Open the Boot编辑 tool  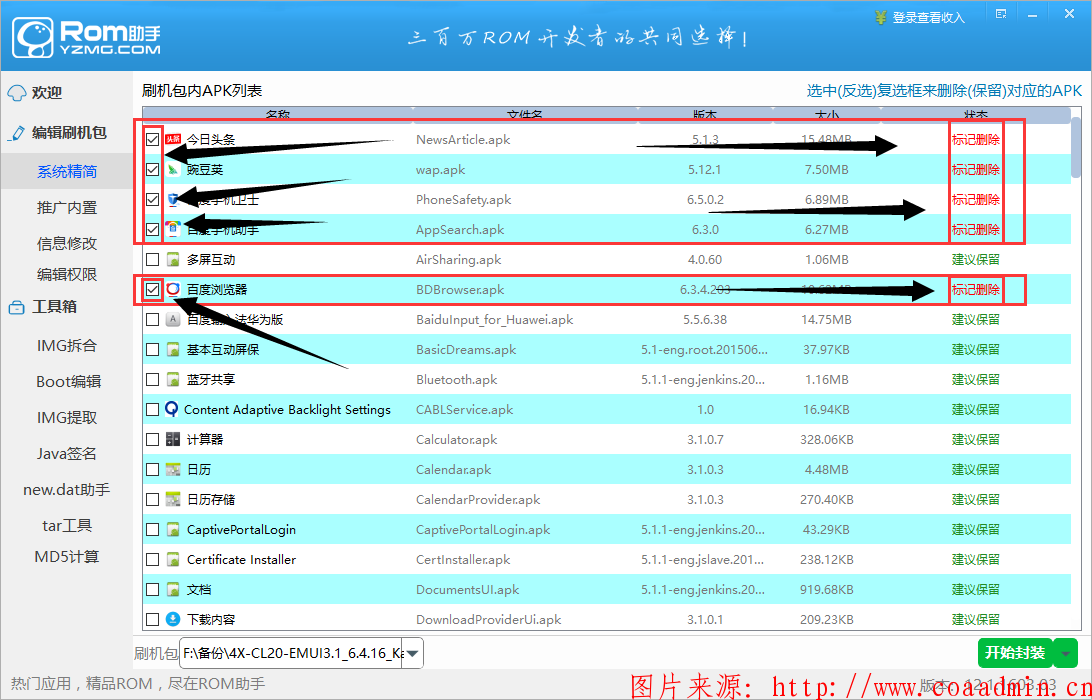[68, 382]
